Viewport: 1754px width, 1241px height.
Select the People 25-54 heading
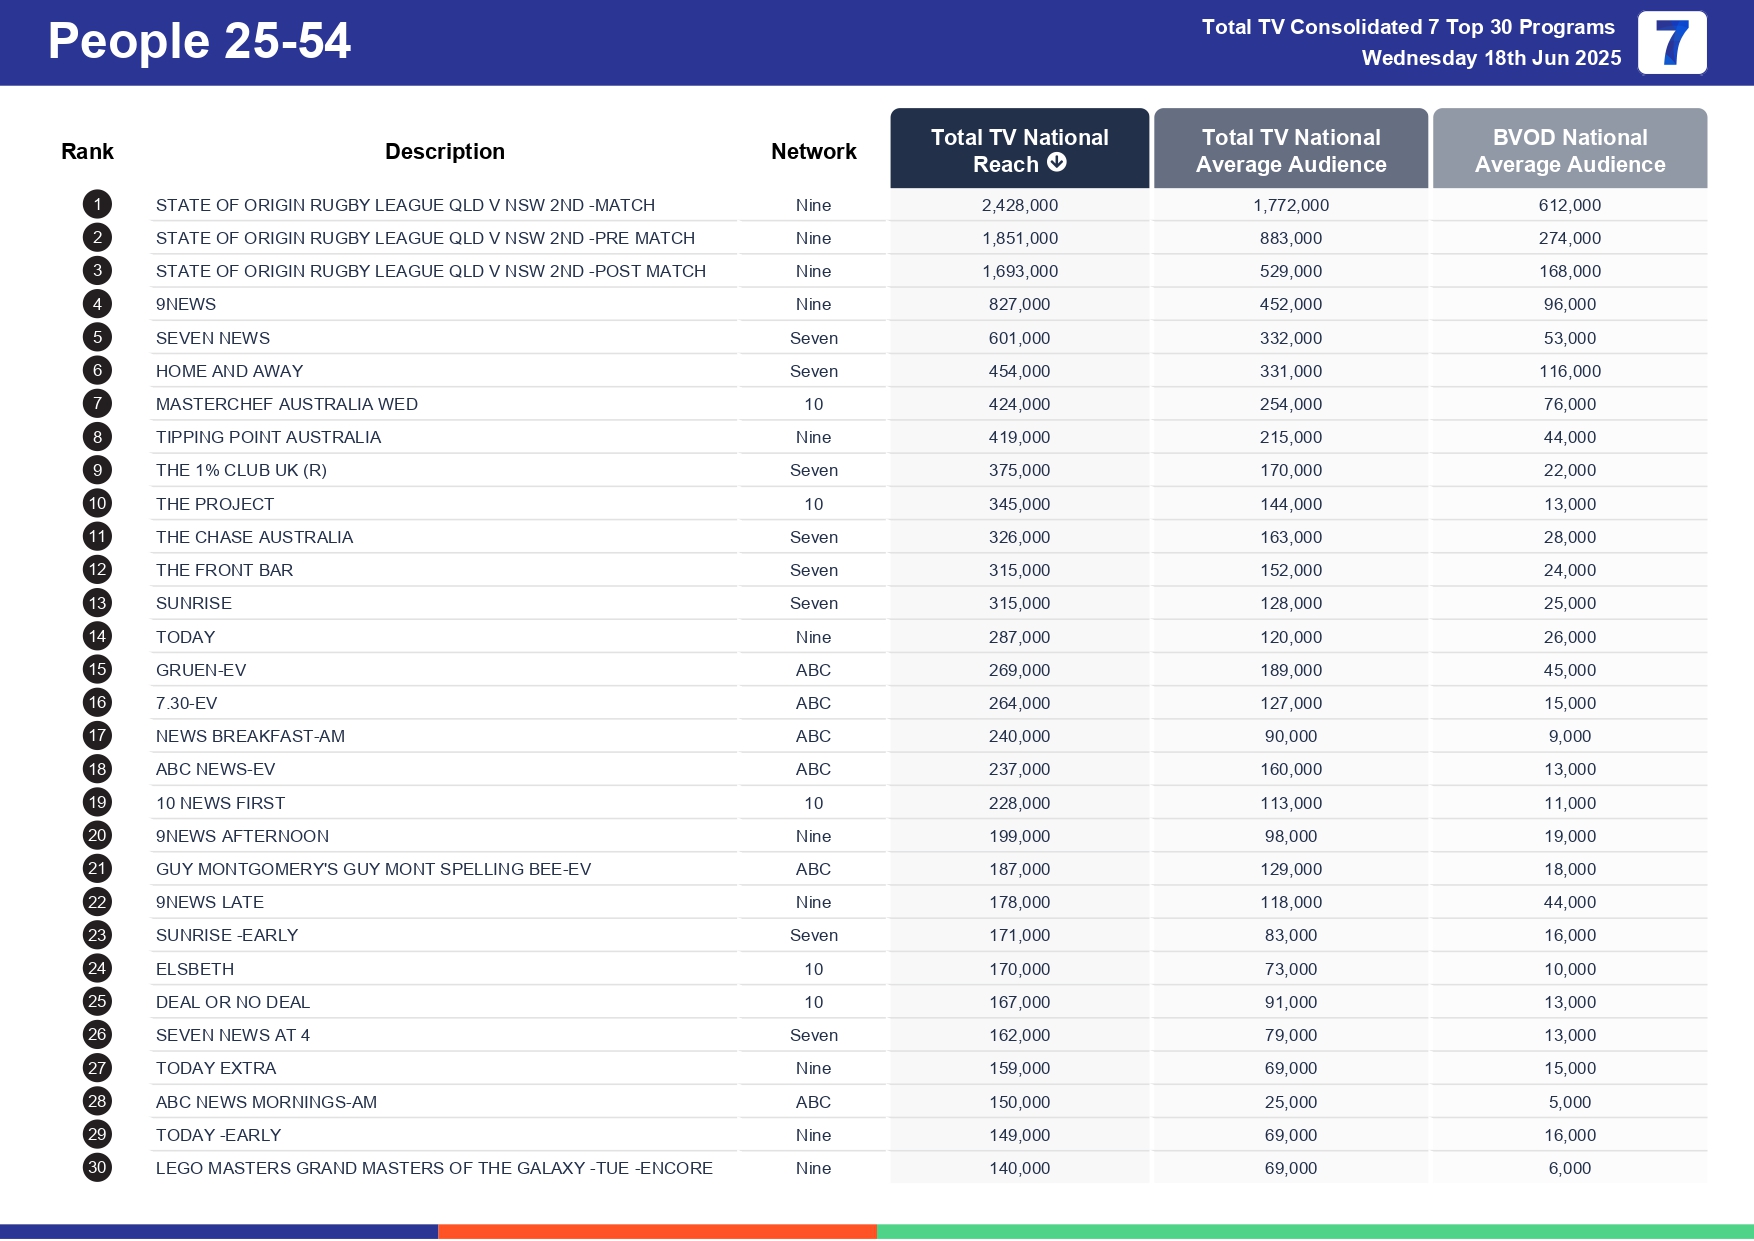[197, 42]
